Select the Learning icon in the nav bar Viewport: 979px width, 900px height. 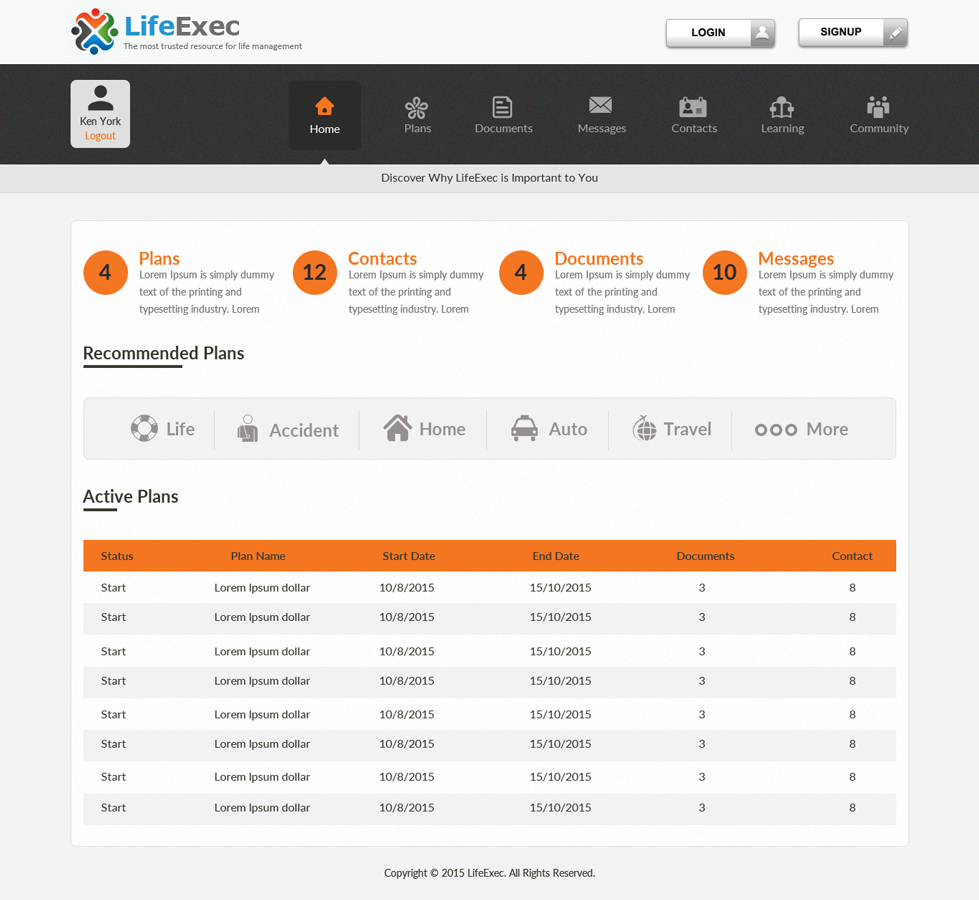[x=782, y=108]
